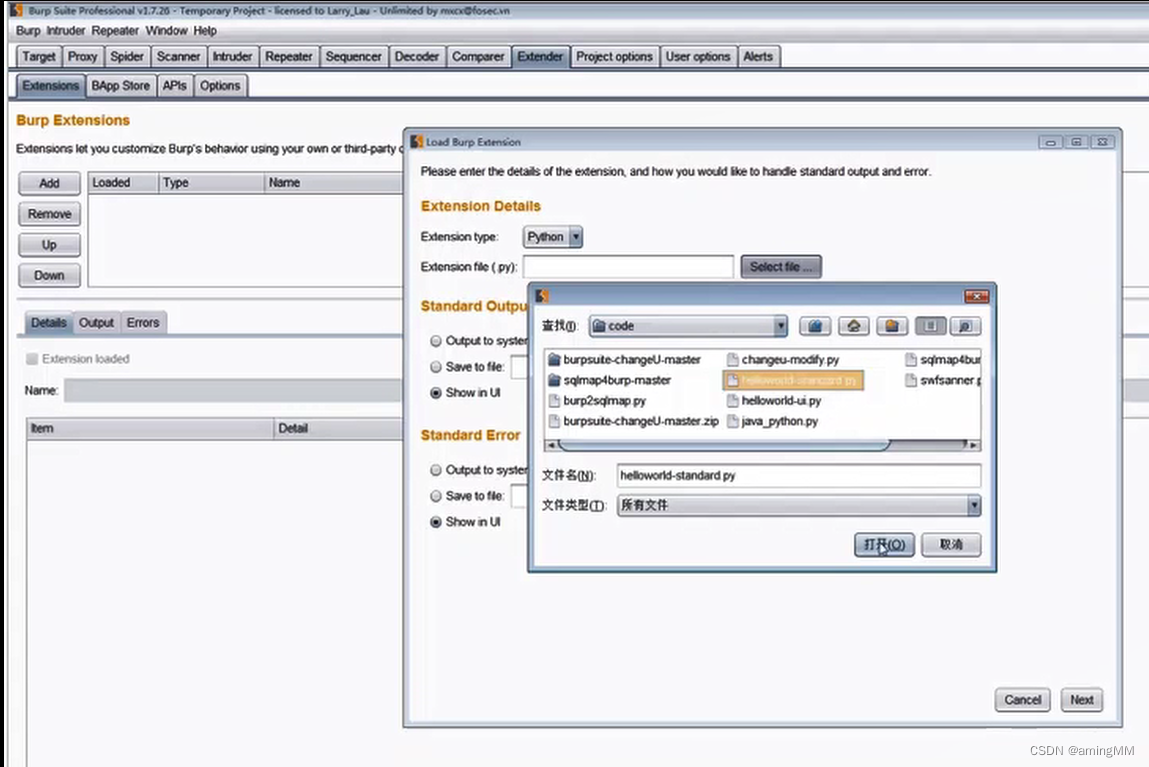Click the Up button
Viewport: 1149px width, 767px height.
pyautogui.click(x=49, y=245)
